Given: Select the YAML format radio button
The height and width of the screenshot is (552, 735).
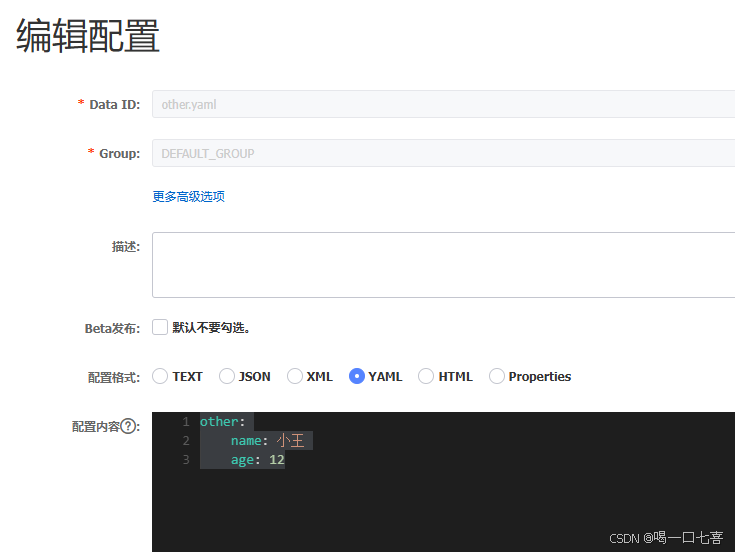Looking at the screenshot, I should 357,376.
